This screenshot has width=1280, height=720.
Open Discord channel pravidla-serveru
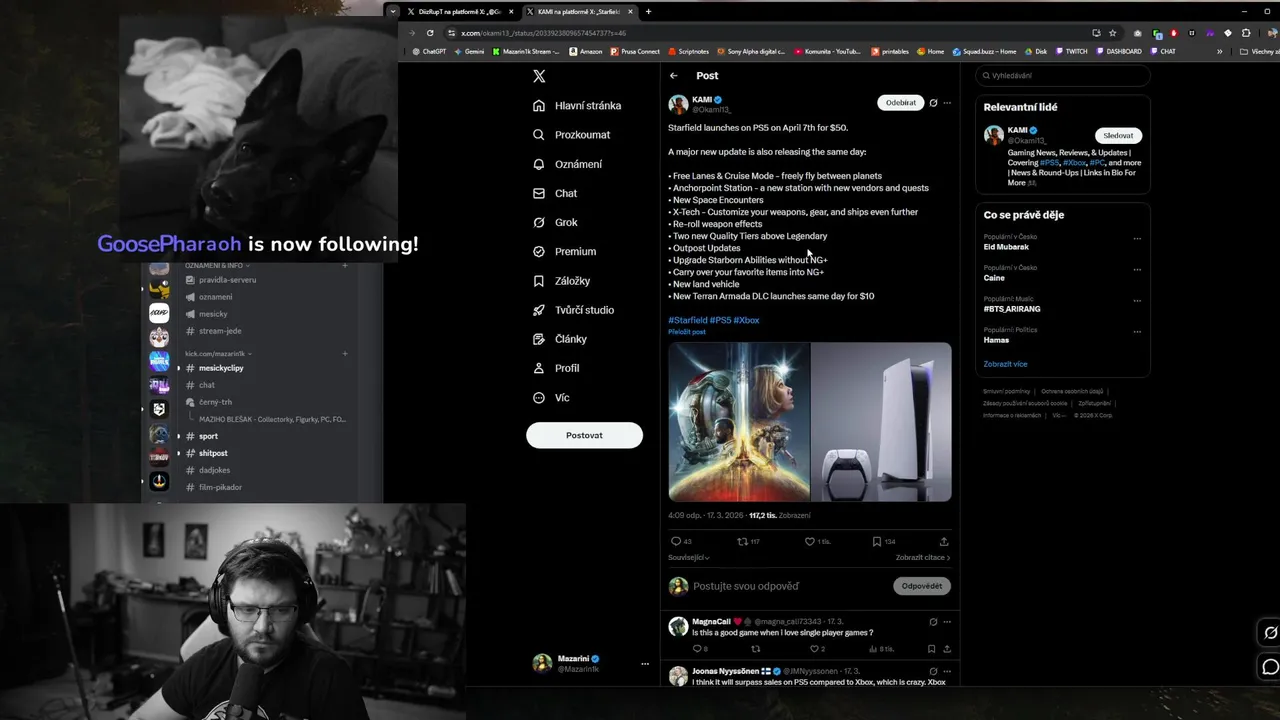click(x=227, y=280)
